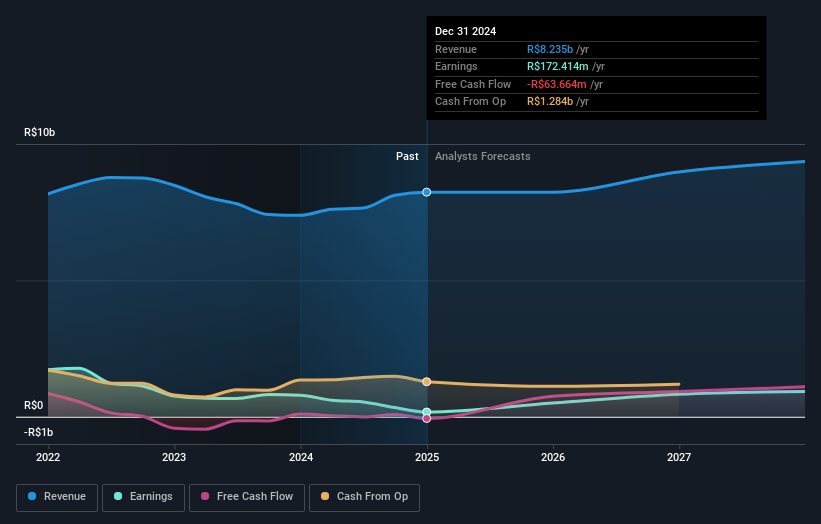The width and height of the screenshot is (821, 524).
Task: Click the Past label on chart
Action: point(407,156)
